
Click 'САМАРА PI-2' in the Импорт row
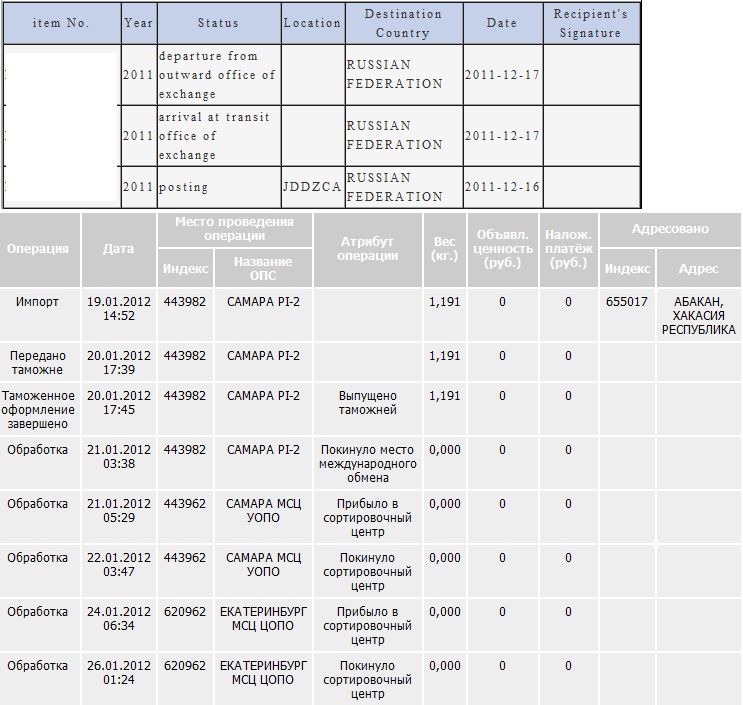[263, 302]
